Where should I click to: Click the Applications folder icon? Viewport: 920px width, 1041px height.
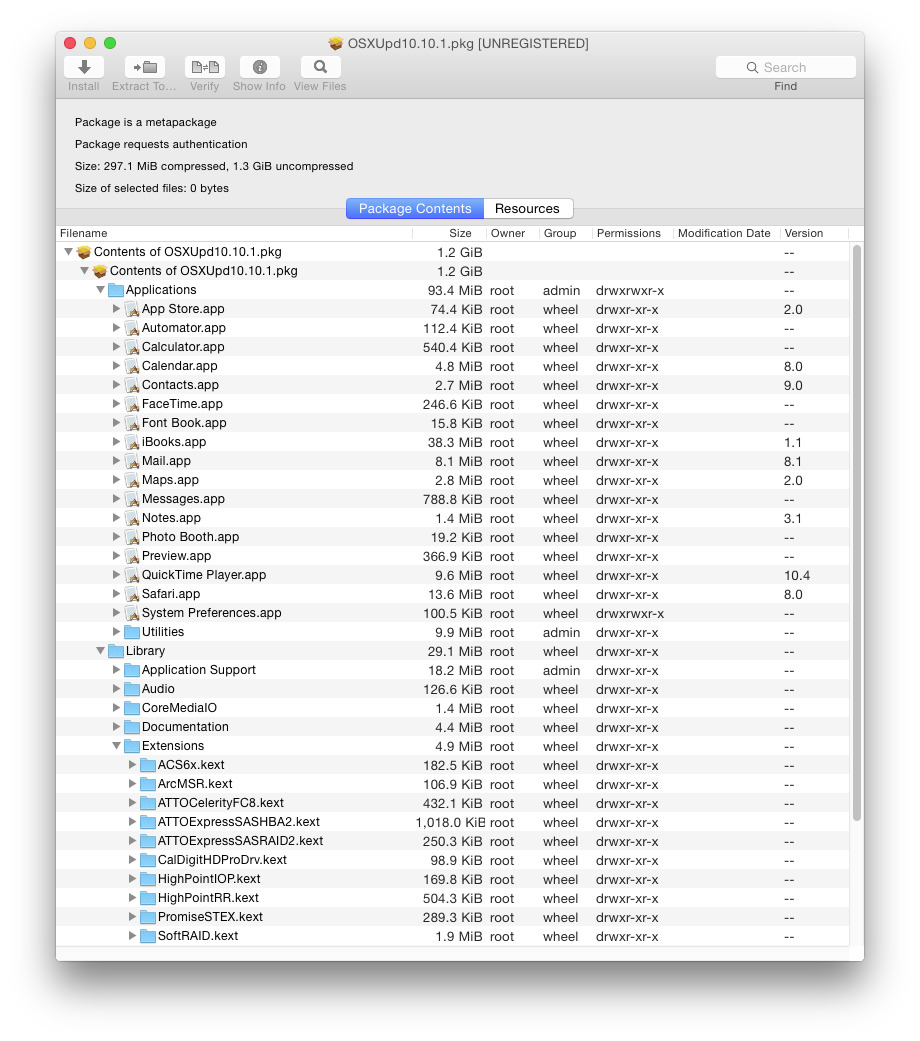[x=116, y=290]
